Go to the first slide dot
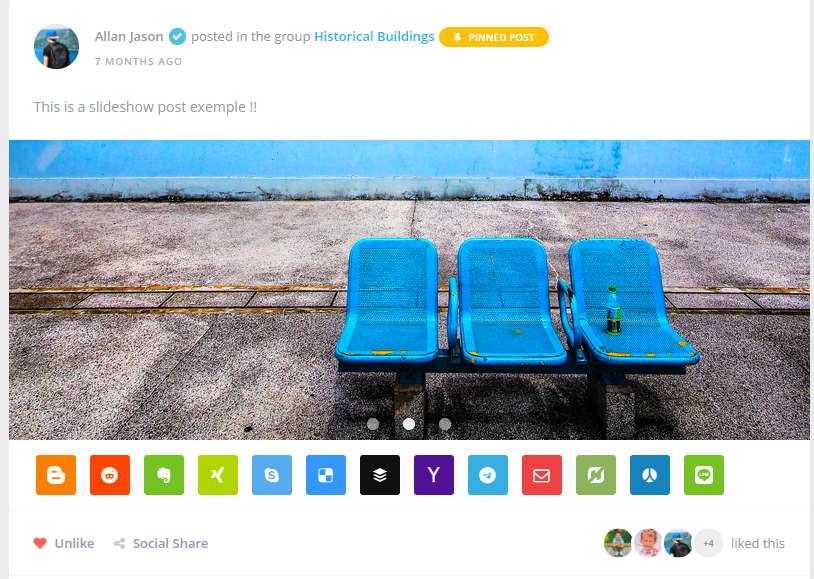 pyautogui.click(x=373, y=424)
